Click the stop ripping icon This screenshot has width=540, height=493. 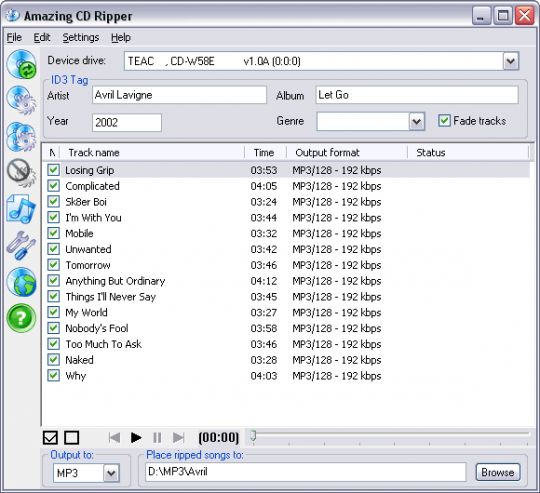pos(21,173)
